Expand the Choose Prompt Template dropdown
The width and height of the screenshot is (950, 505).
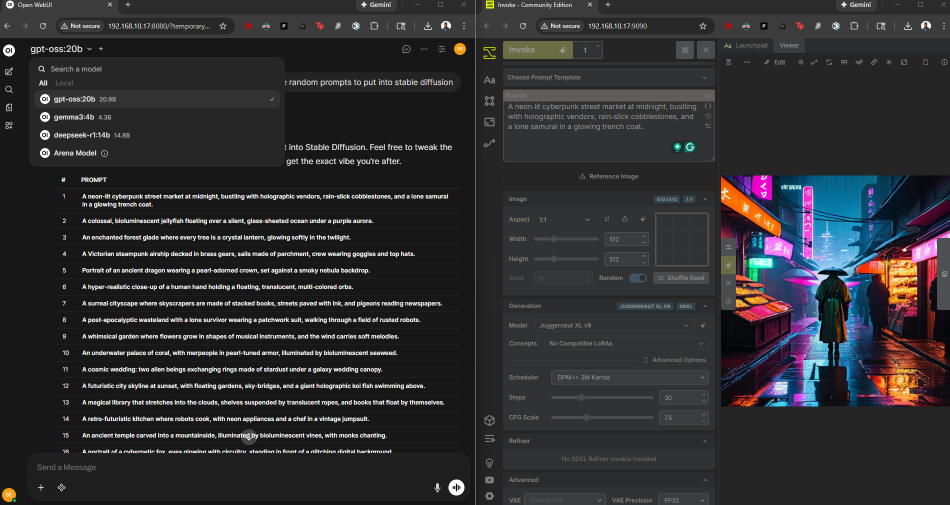(x=608, y=77)
